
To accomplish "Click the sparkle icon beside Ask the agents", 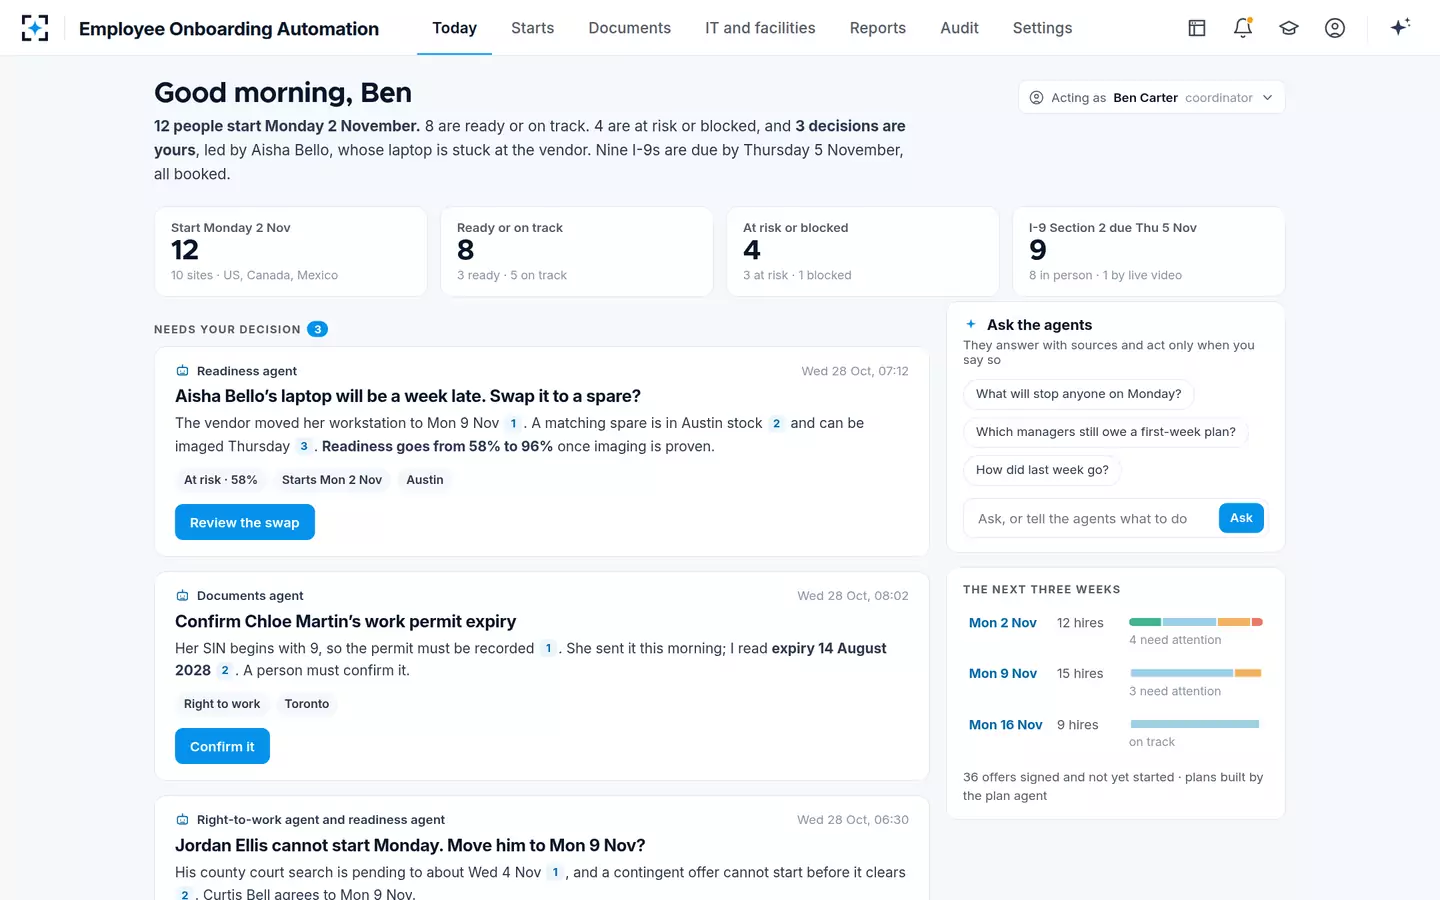I will pos(971,324).
